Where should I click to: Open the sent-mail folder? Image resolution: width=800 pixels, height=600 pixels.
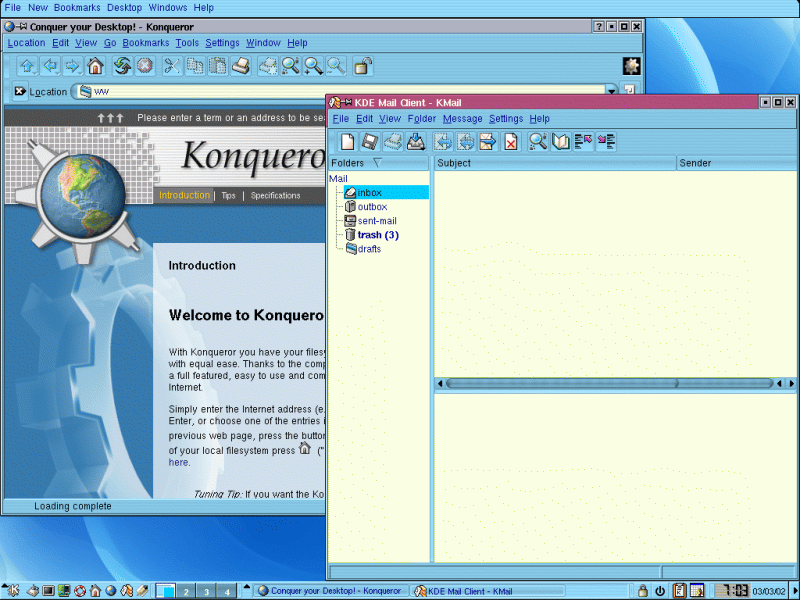click(370, 221)
